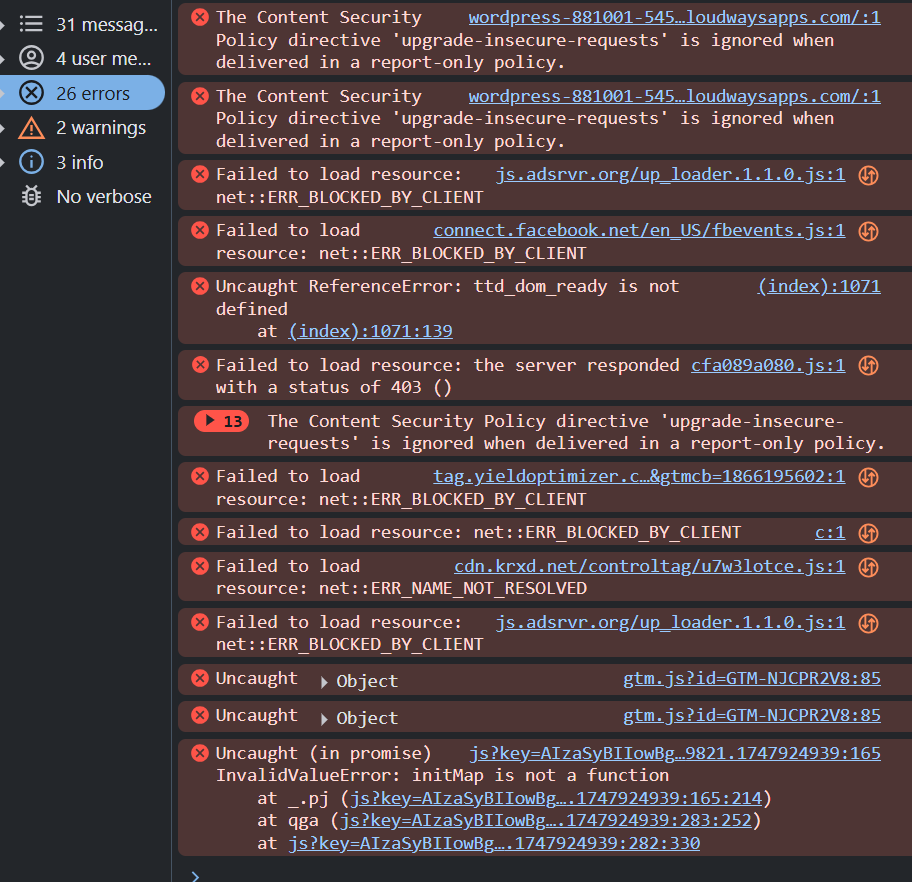Click error icon of InvalidValueError message
This screenshot has height=882, width=912.
[200, 753]
